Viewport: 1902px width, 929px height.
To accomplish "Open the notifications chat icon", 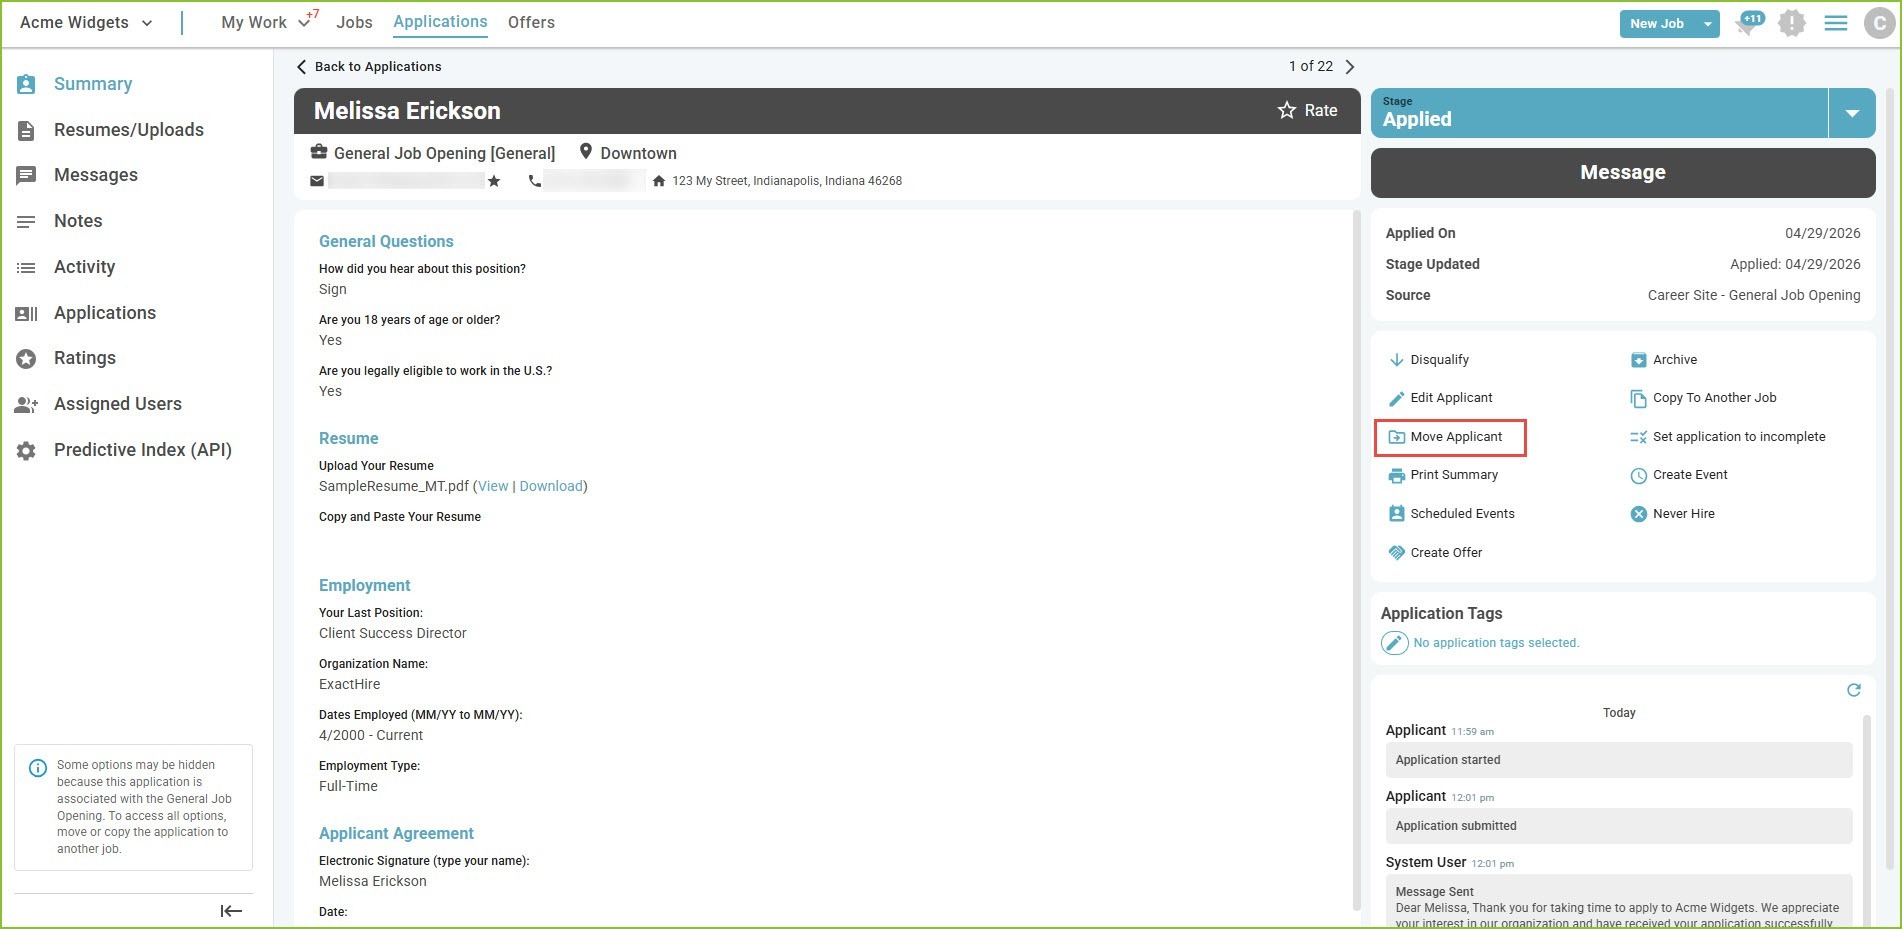I will click(x=1749, y=23).
